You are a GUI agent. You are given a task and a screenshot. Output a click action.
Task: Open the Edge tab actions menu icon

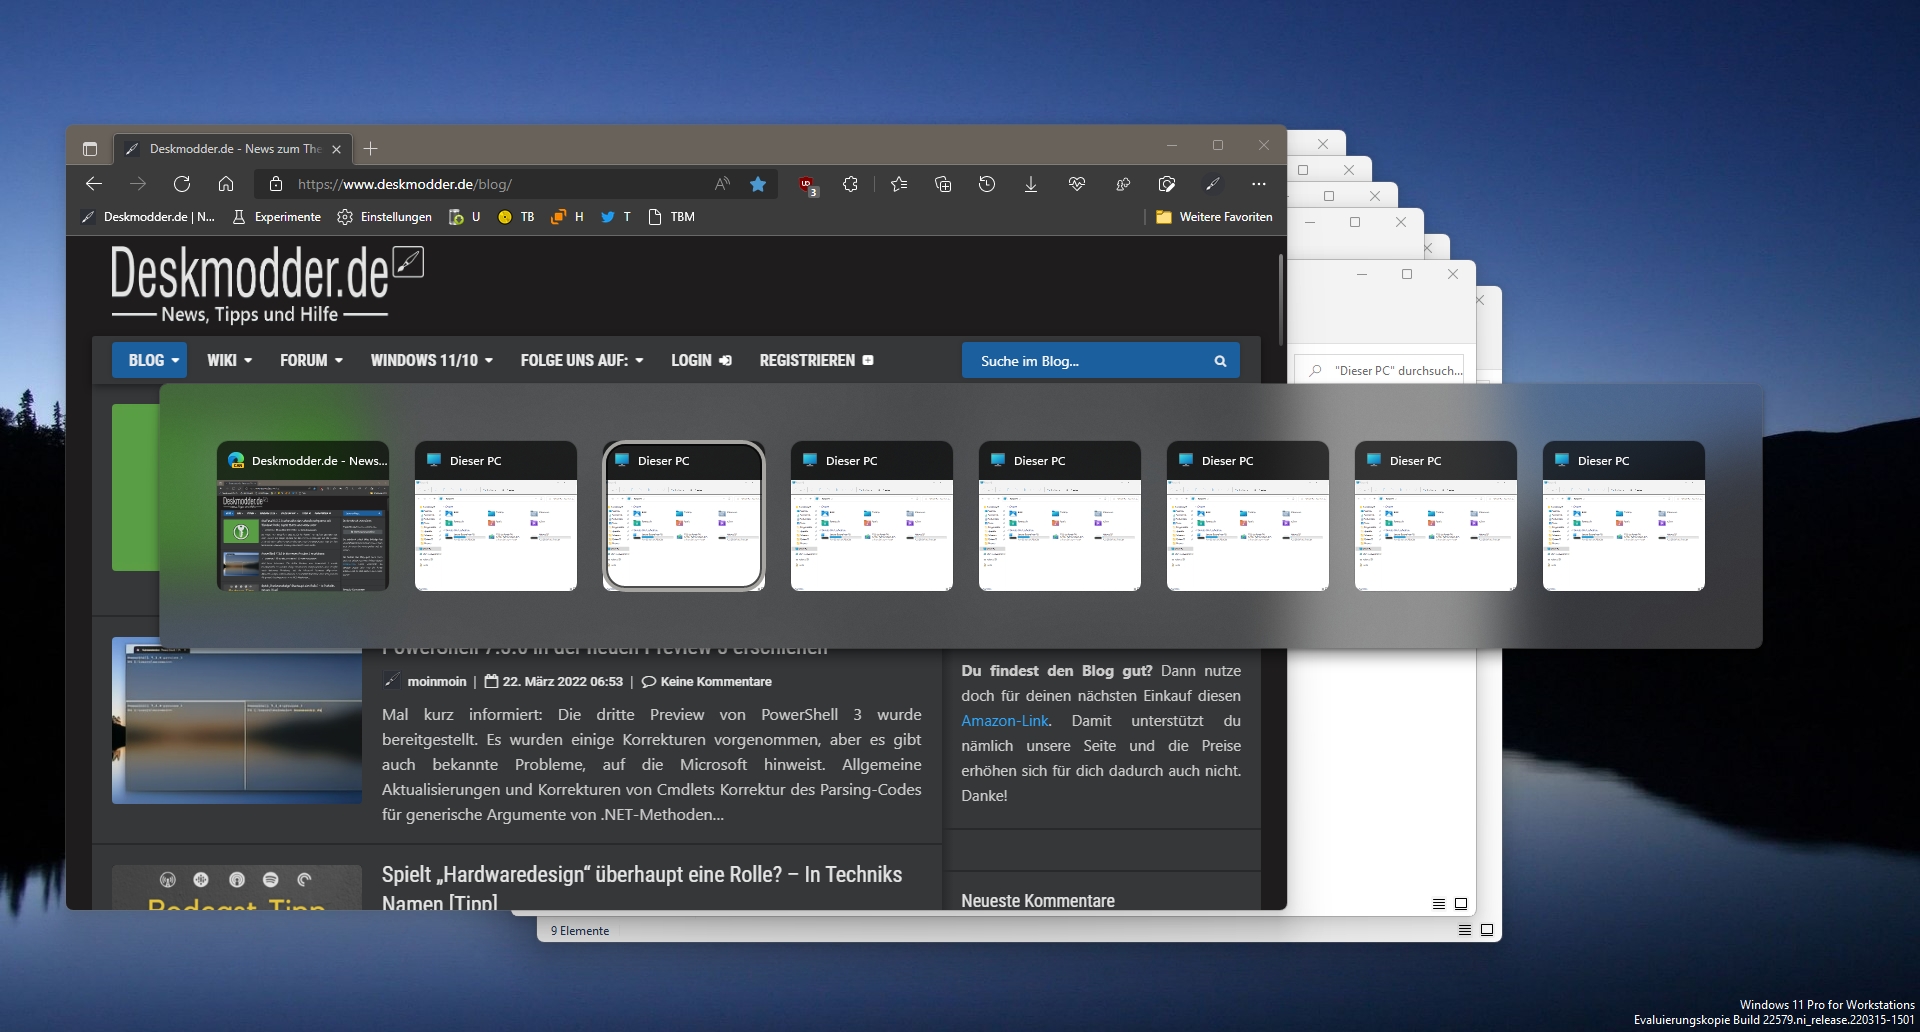[90, 149]
